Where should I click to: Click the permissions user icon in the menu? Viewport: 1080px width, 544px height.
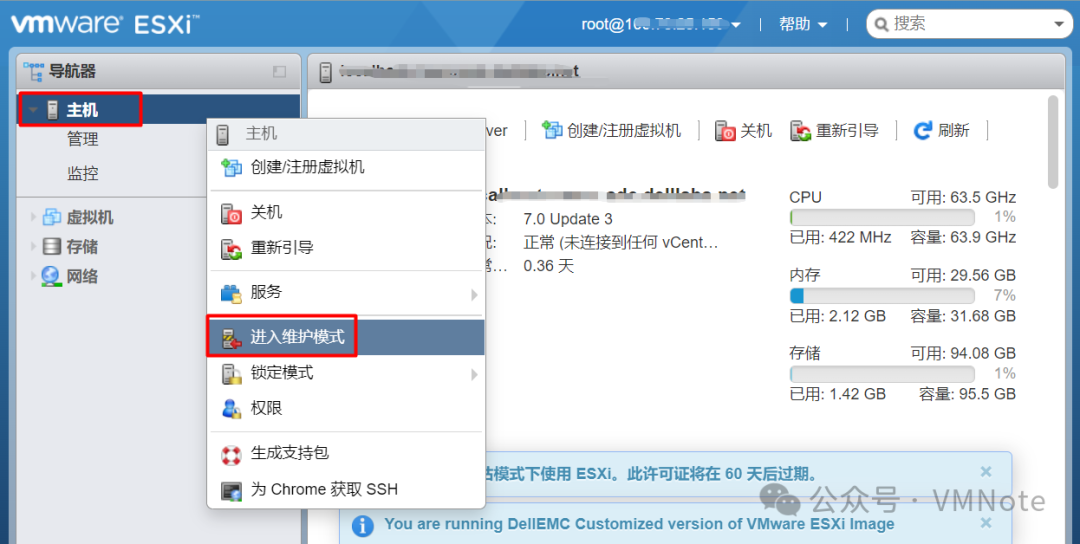[231, 408]
